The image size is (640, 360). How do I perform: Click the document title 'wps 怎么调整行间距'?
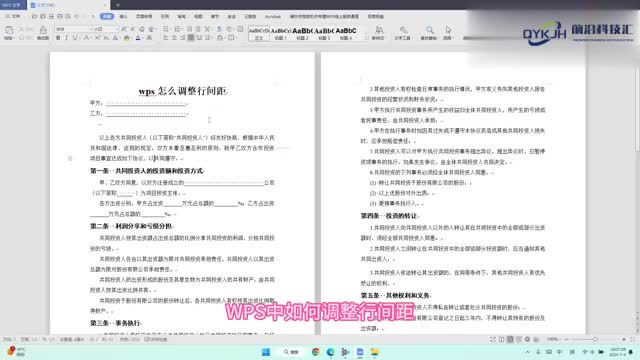[183, 91]
